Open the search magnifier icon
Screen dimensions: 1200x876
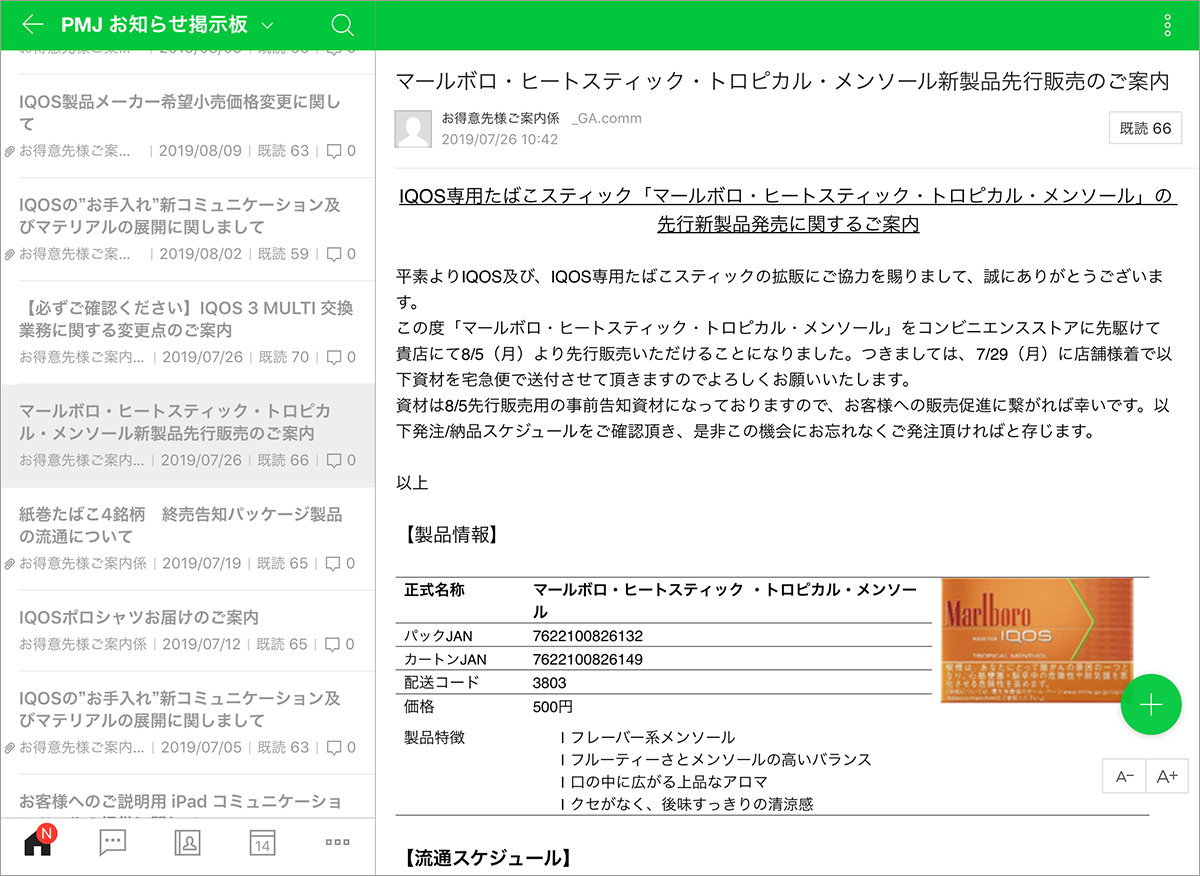click(342, 25)
